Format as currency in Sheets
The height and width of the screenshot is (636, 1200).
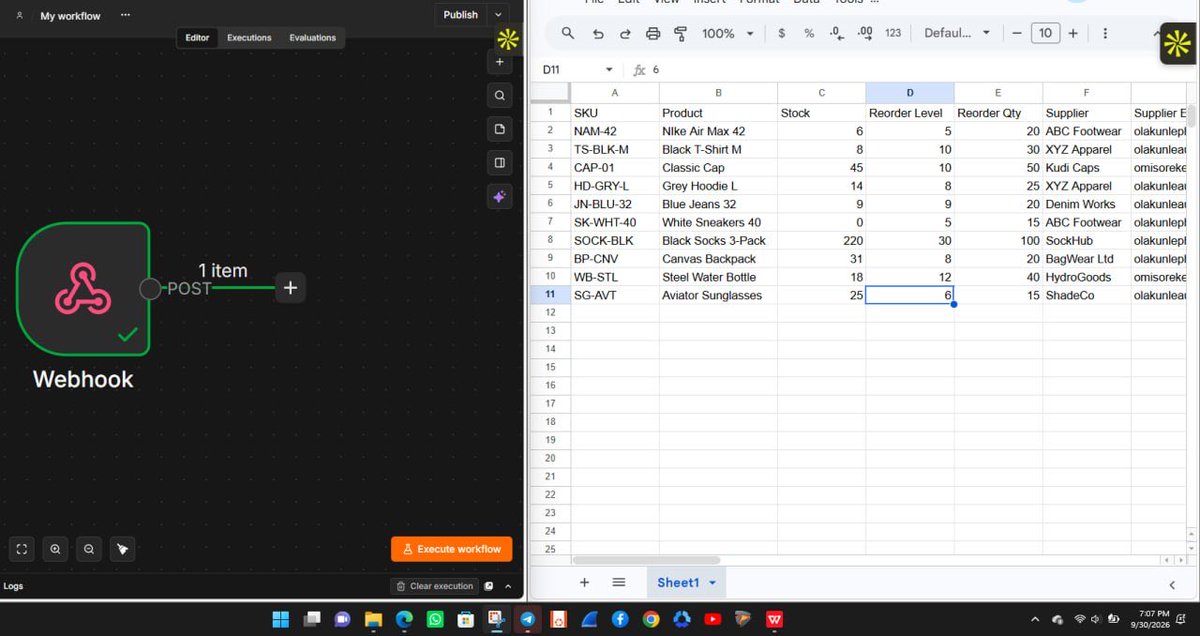pyautogui.click(x=781, y=33)
